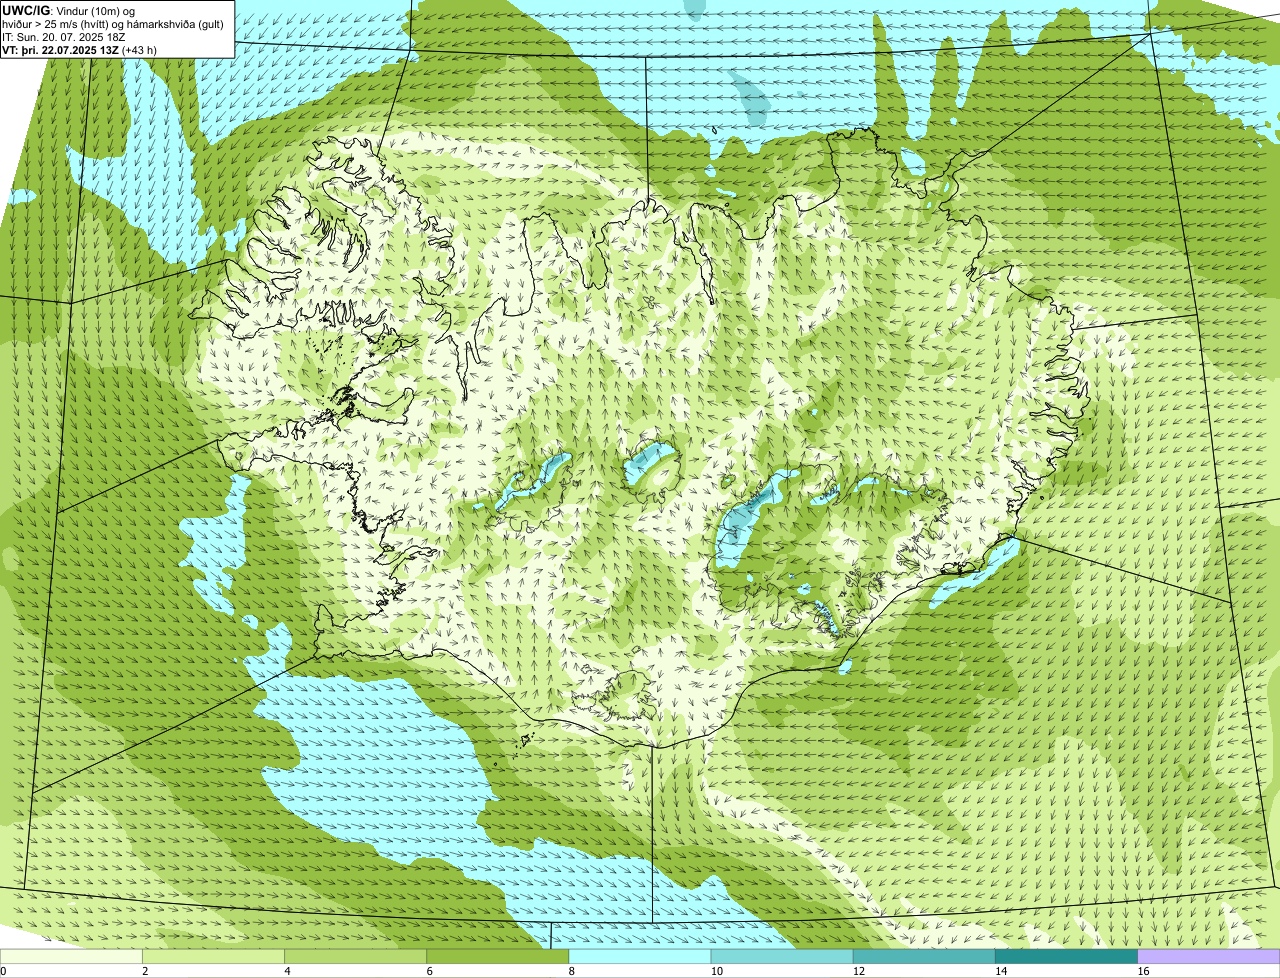Click the '2' label under the legend

click(145, 971)
